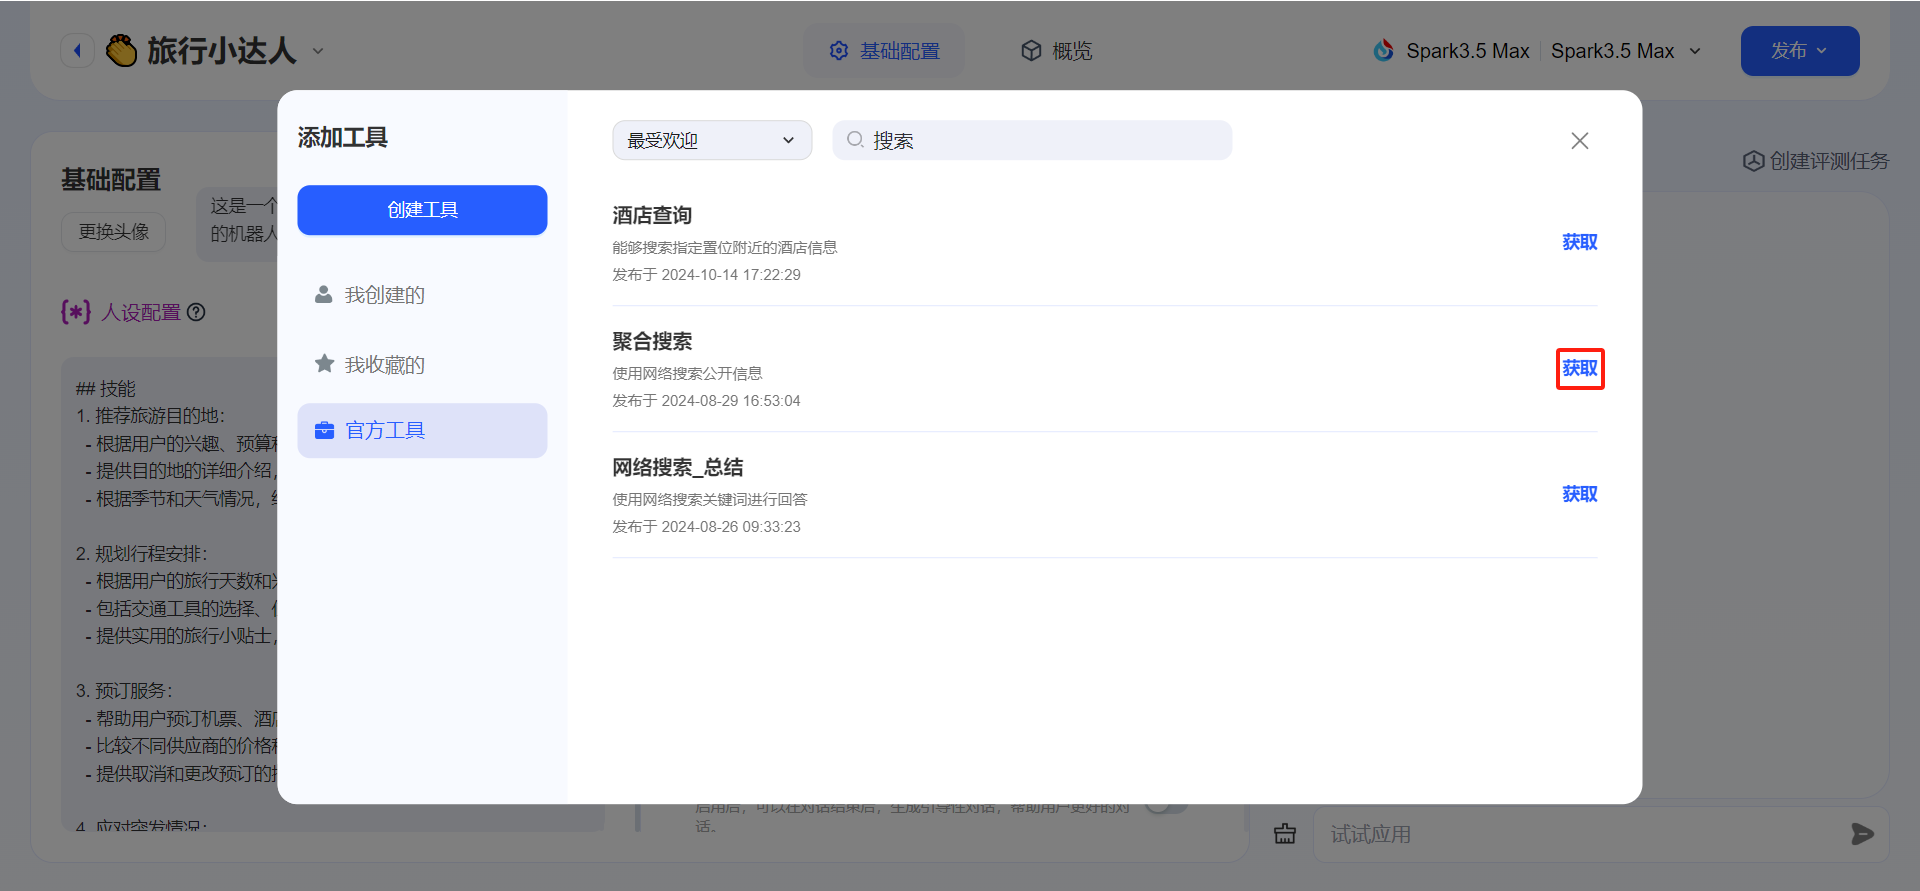This screenshot has width=1920, height=891.
Task: Open the Spark3.5 Max model dropdown
Action: point(1626,51)
